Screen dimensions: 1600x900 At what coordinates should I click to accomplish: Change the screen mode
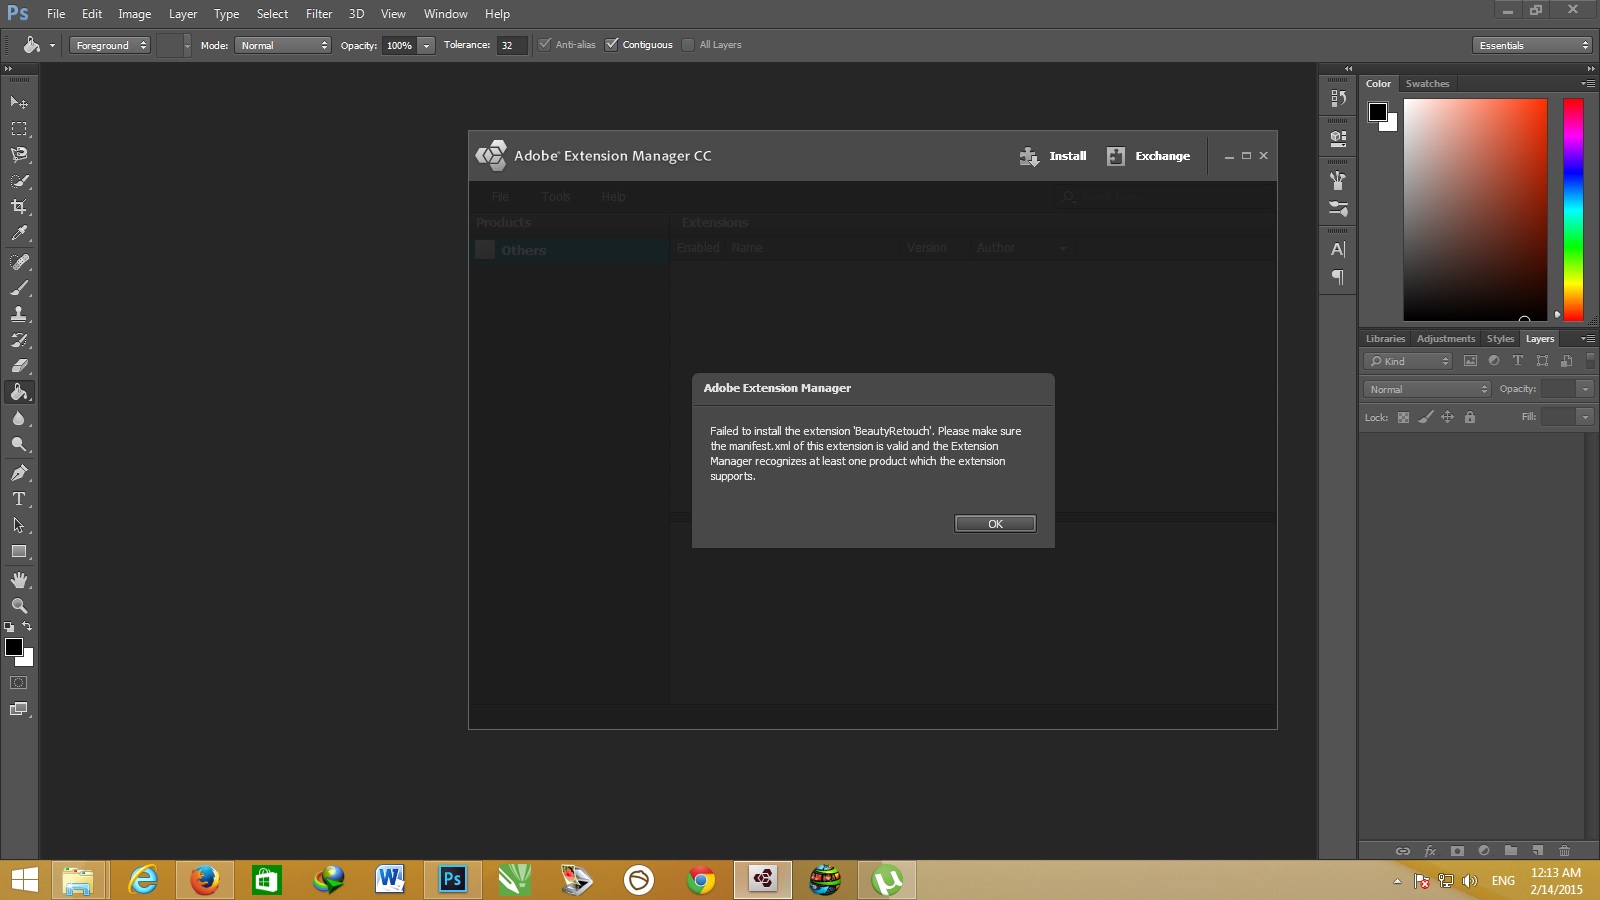click(19, 709)
